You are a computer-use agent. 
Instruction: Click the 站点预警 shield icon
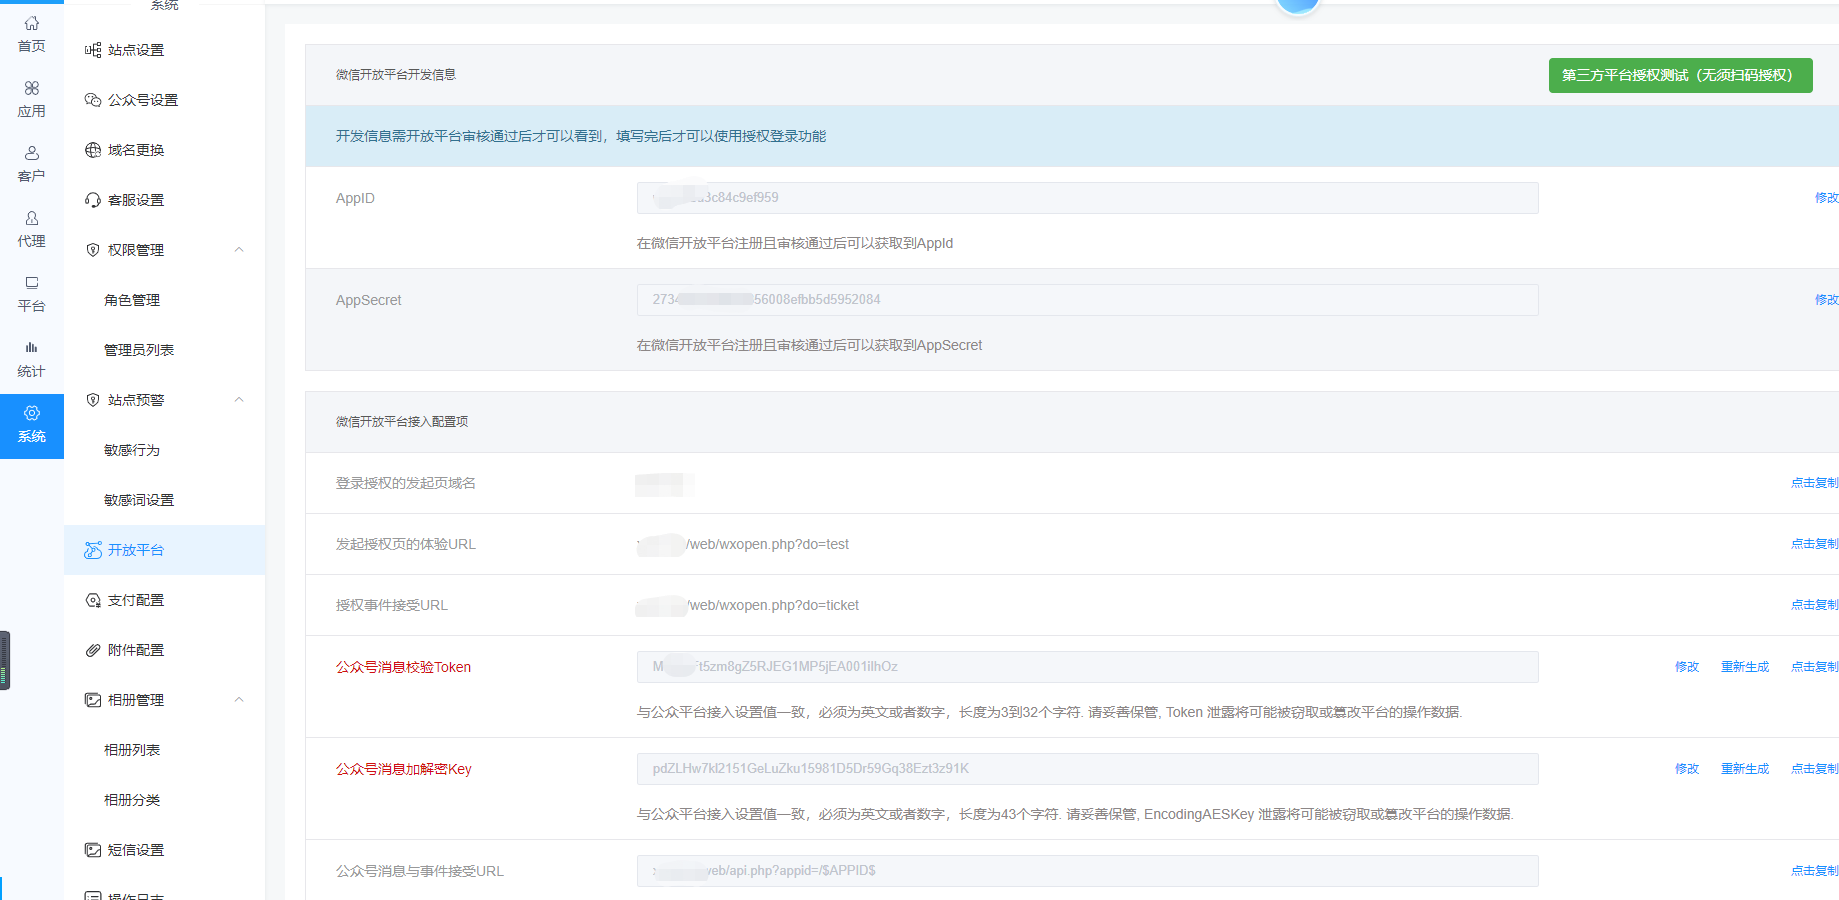[93, 400]
